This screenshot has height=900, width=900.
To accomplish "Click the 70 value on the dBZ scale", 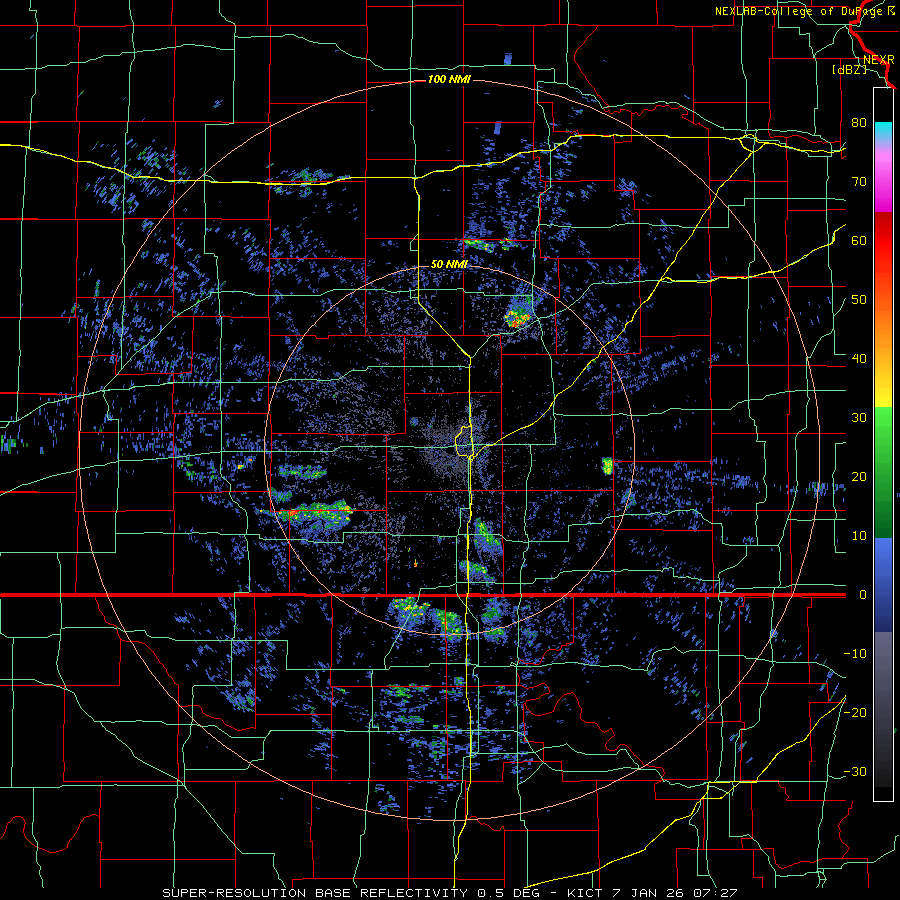I will 859,181.
